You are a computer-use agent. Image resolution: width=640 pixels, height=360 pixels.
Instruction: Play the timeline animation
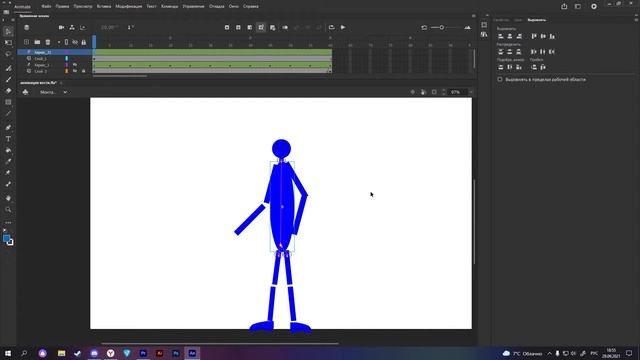pyautogui.click(x=343, y=27)
